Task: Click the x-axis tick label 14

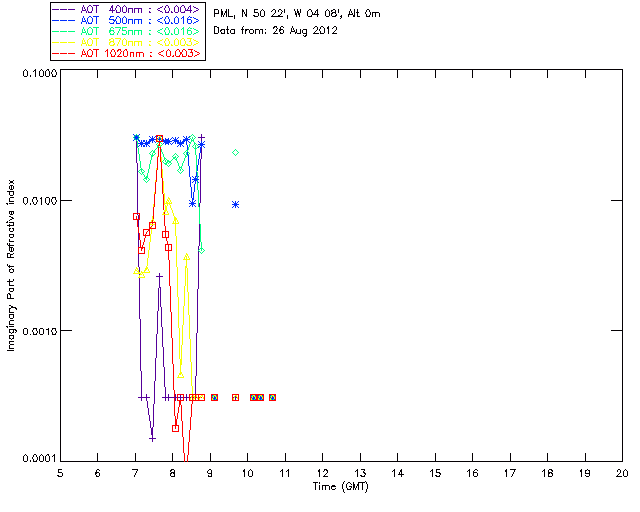Action: (x=398, y=473)
